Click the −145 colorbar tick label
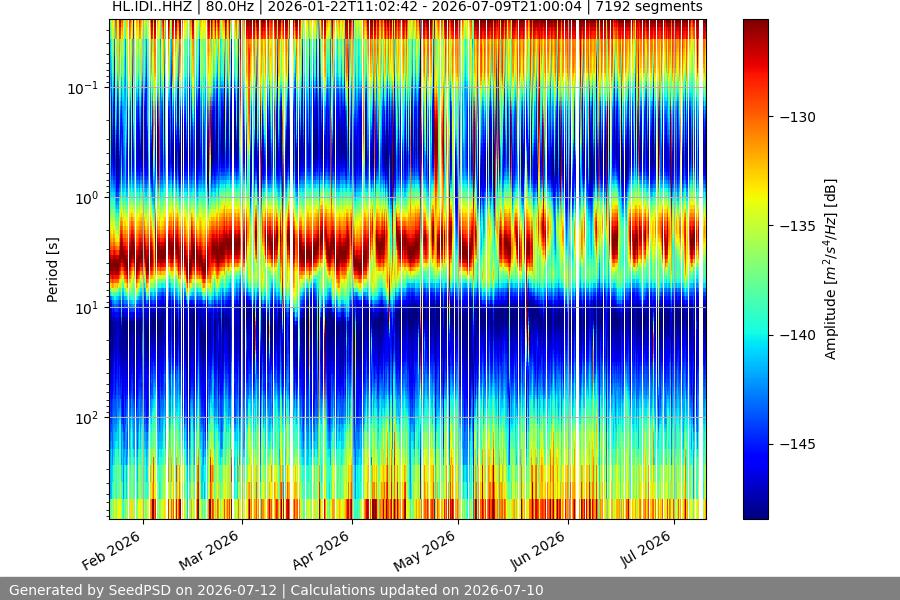 797,444
